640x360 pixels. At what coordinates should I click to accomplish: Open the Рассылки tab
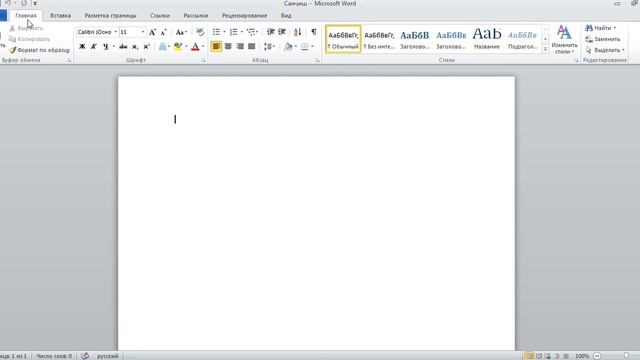196,16
